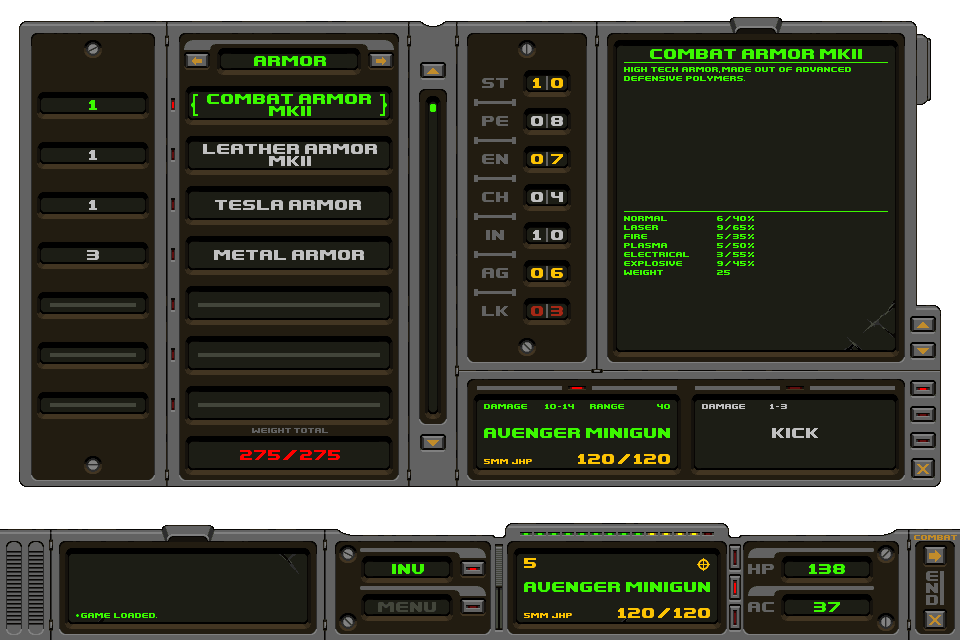Click the IN stat value 10
The width and height of the screenshot is (960, 640).
[x=547, y=235]
